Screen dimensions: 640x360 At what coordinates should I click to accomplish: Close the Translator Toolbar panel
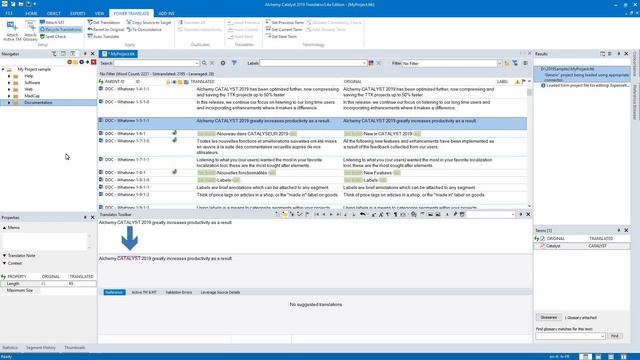528,214
